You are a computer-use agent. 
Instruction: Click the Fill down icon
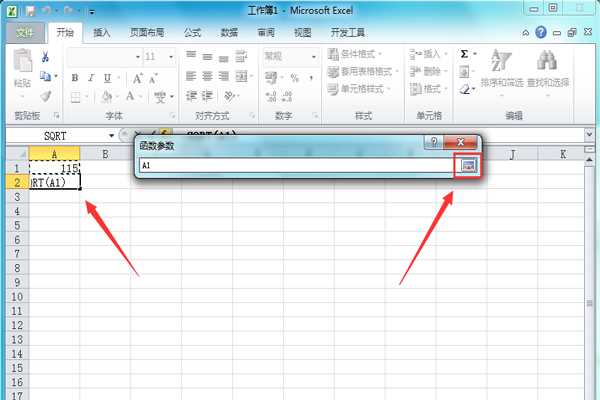(464, 72)
